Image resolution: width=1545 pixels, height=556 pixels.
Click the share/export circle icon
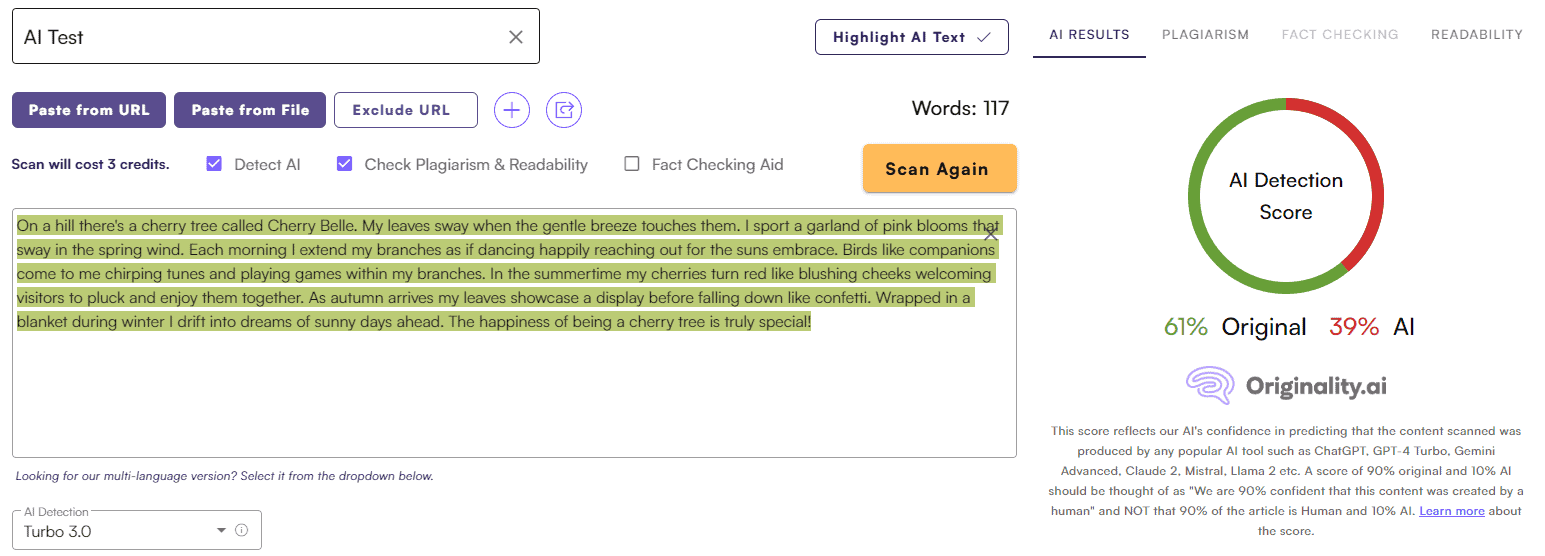point(564,110)
